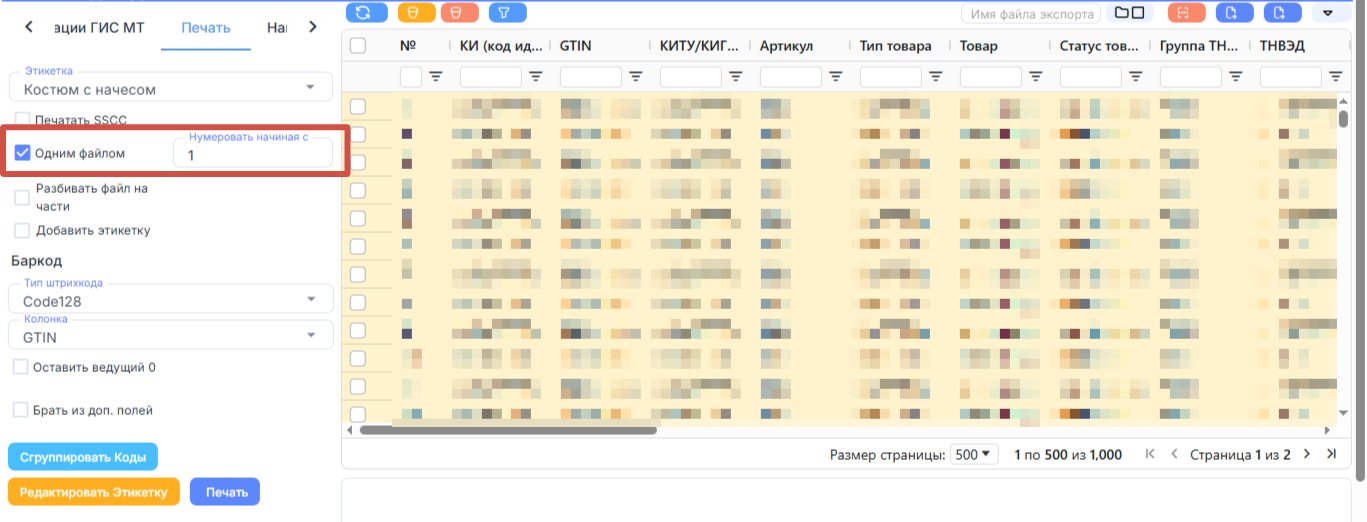Switch to the Печать tab

206,27
